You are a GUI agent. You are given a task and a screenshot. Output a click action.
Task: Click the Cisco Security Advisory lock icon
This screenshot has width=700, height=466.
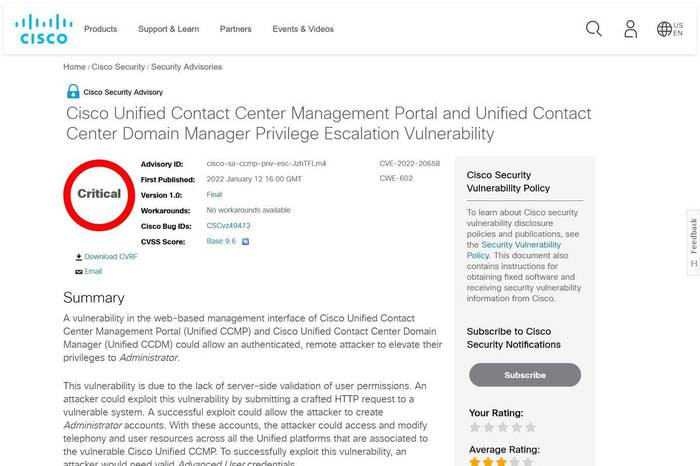click(73, 92)
